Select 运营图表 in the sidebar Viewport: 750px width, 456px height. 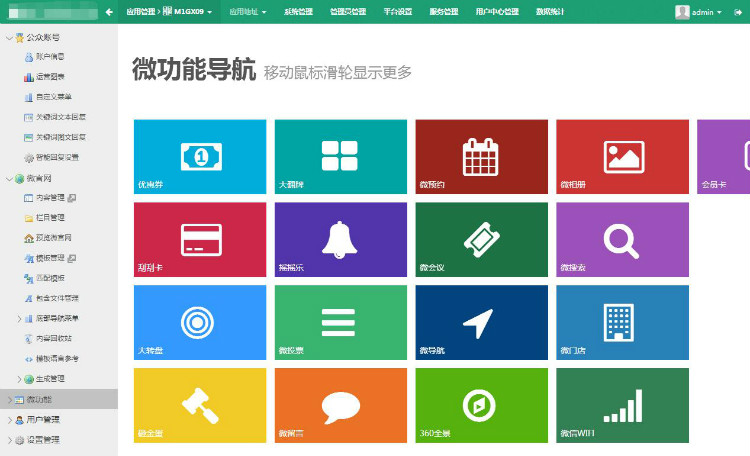(50, 77)
